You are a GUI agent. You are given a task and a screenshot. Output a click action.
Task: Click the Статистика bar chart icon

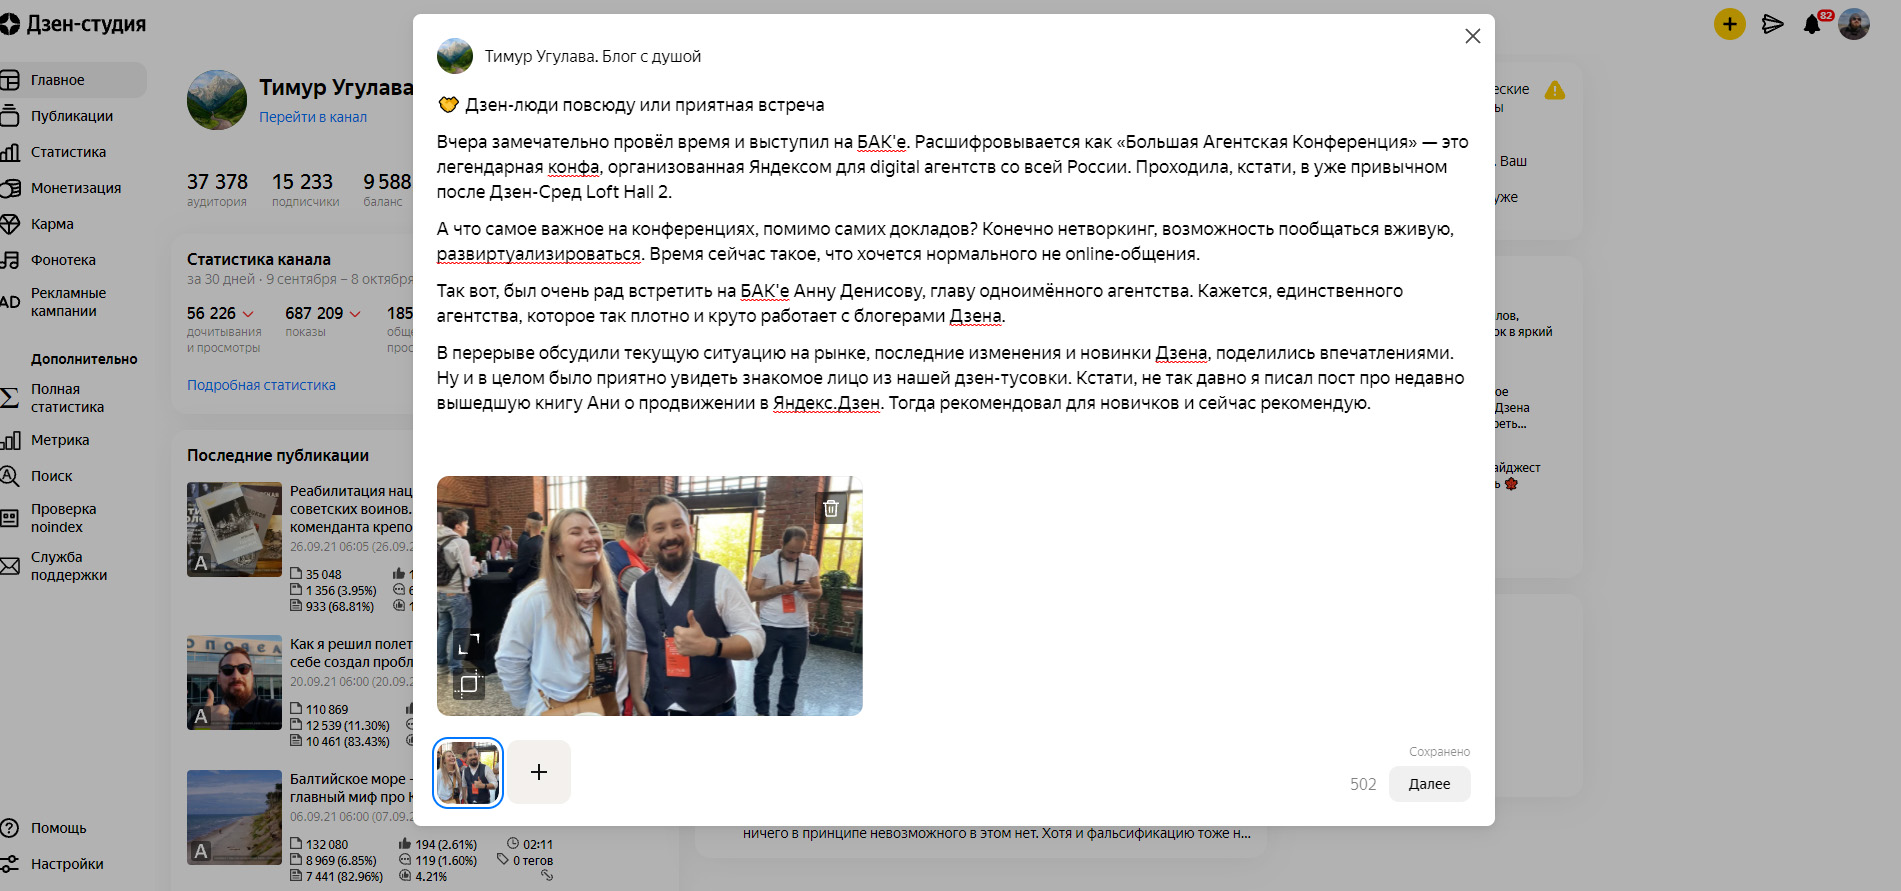pyautogui.click(x=10, y=152)
